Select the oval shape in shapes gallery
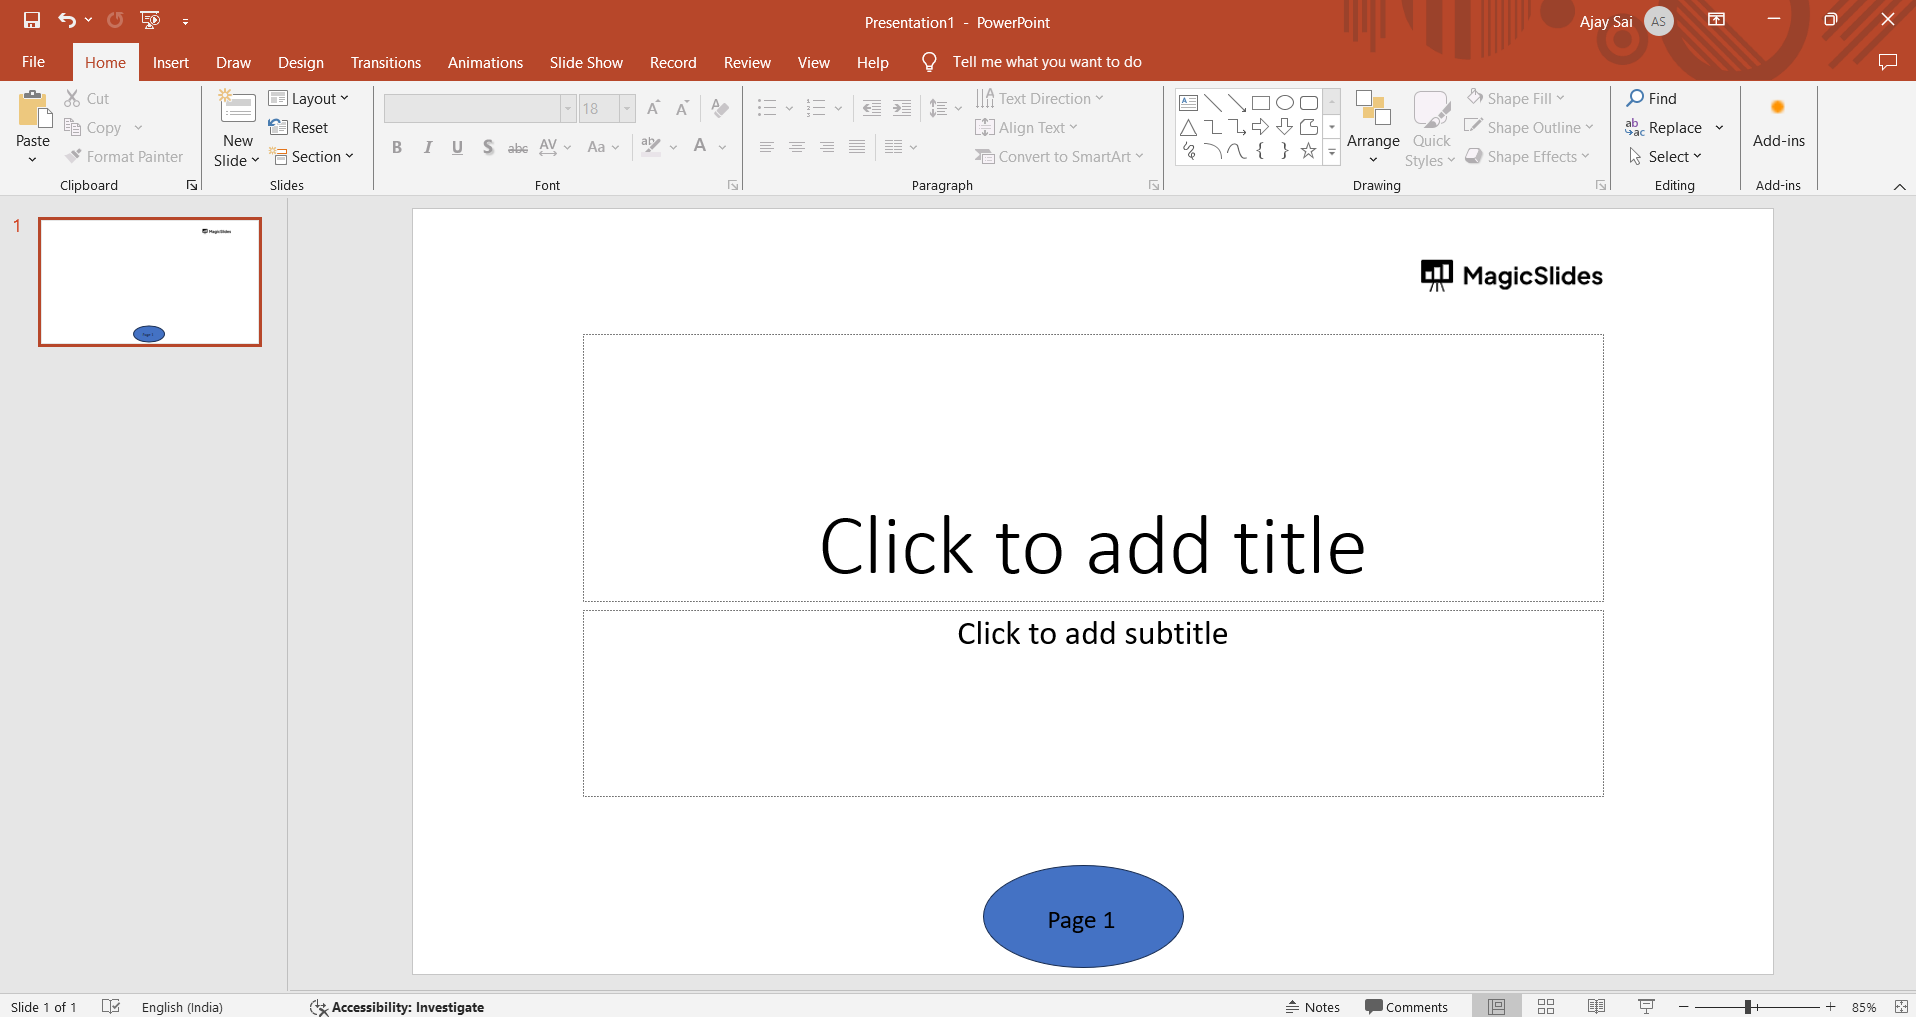The image size is (1916, 1017). click(1285, 102)
